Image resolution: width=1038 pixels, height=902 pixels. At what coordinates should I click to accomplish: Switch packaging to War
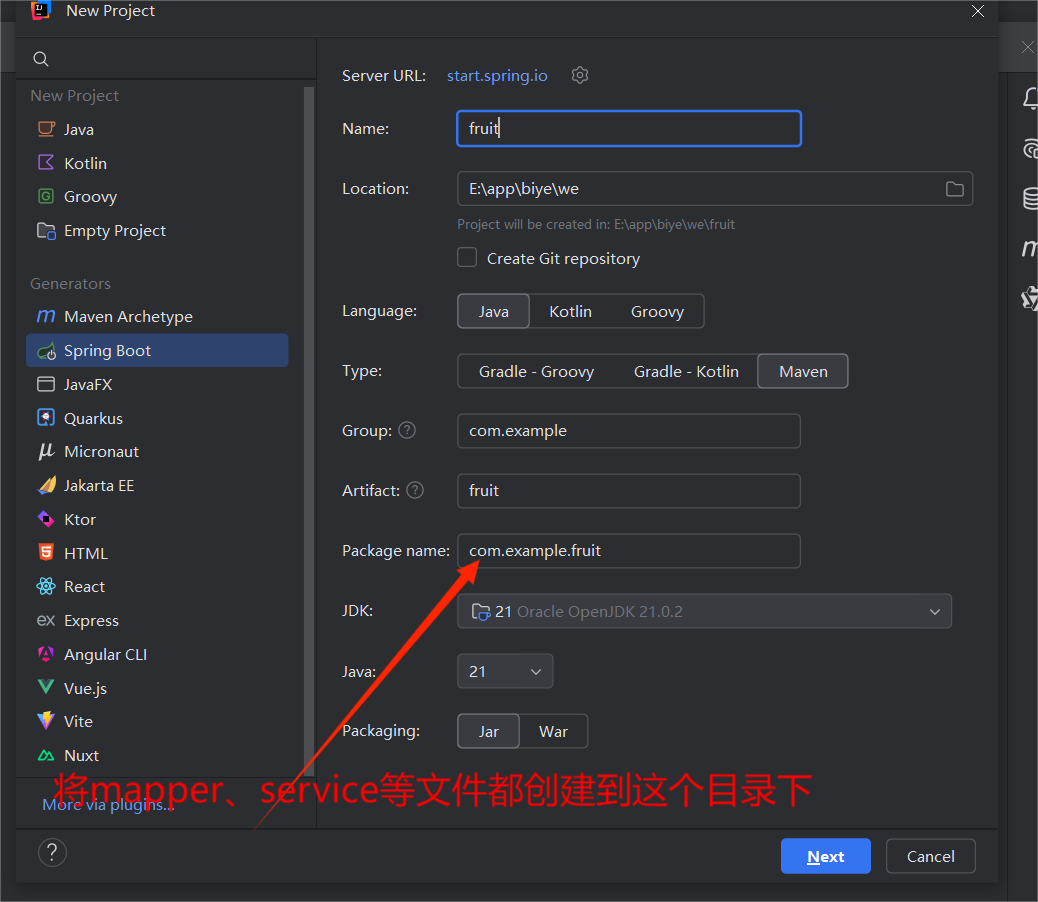pos(553,731)
